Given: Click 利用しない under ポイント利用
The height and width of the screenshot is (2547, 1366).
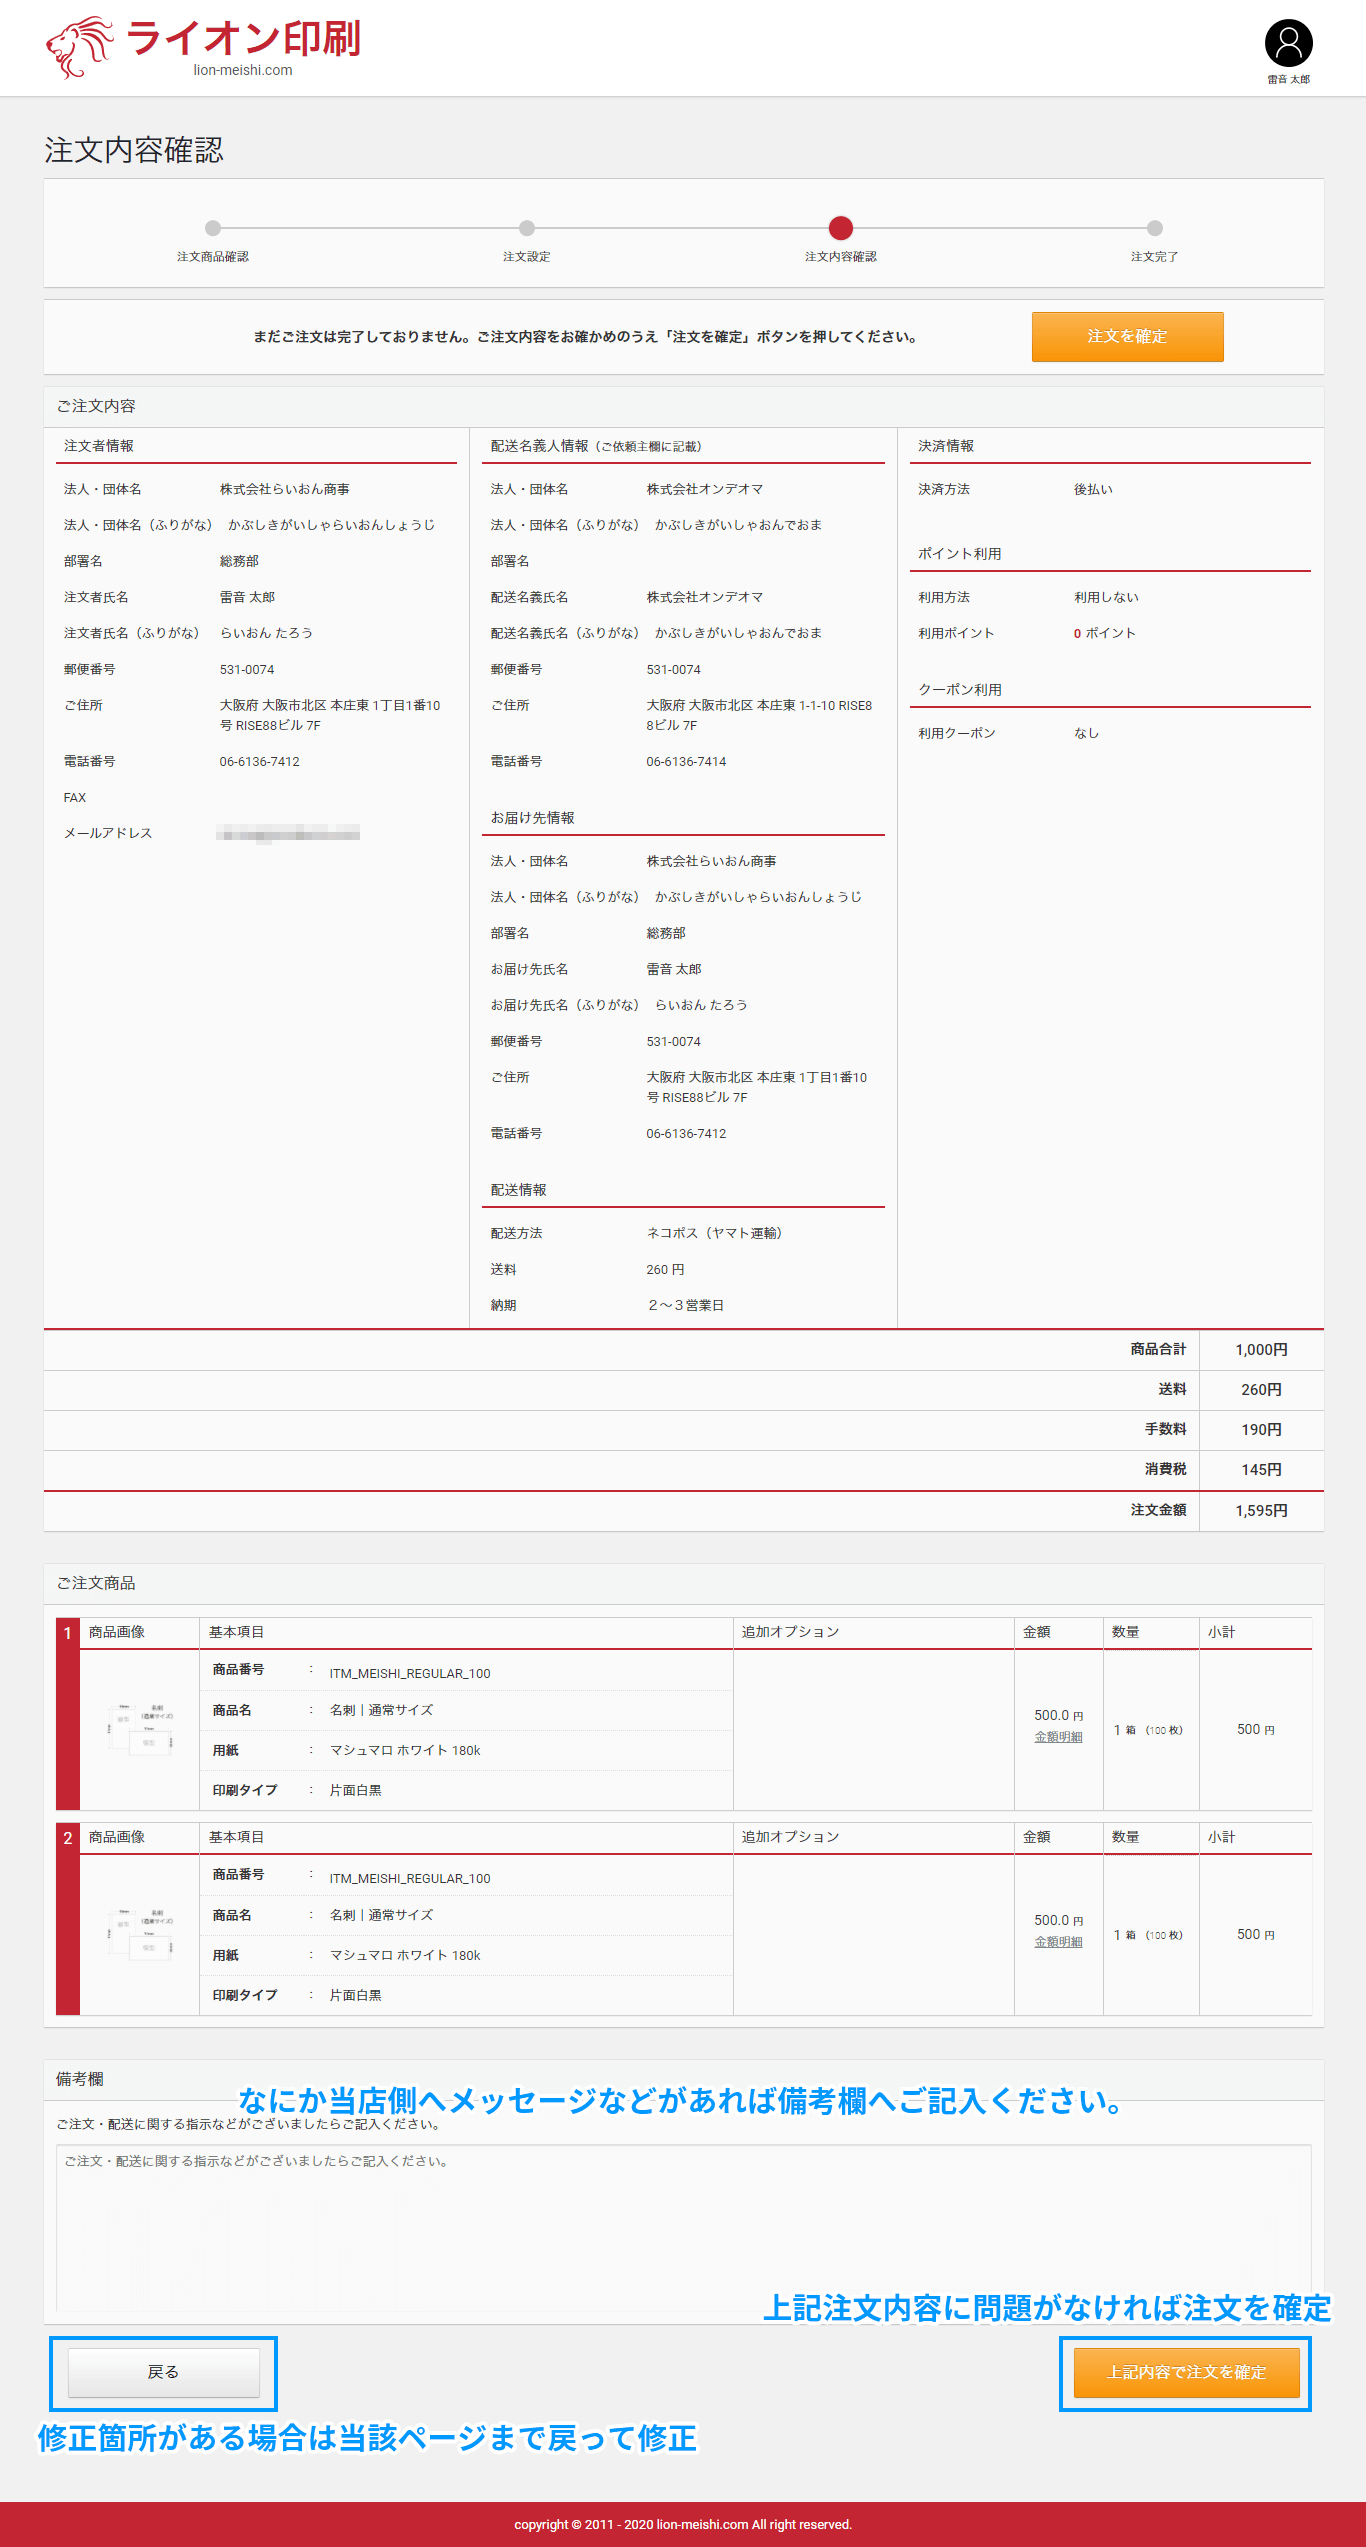Looking at the screenshot, I should pyautogui.click(x=1106, y=597).
